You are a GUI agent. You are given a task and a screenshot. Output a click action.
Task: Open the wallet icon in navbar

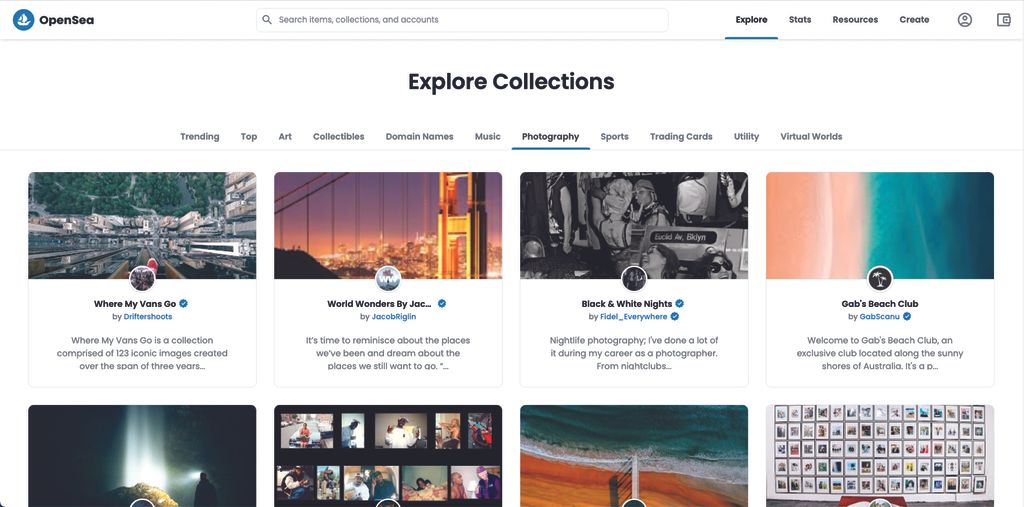1004,20
